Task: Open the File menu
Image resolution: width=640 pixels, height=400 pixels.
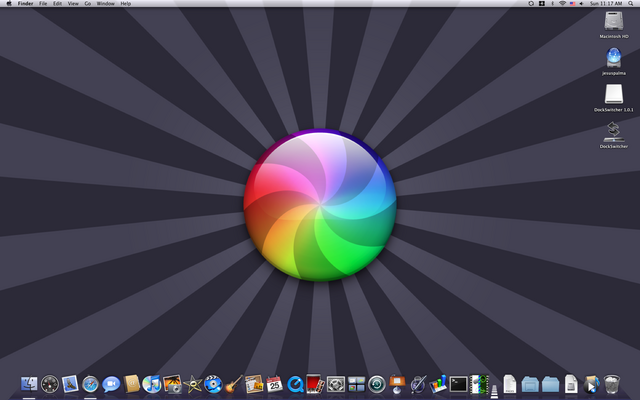Action: click(x=43, y=3)
